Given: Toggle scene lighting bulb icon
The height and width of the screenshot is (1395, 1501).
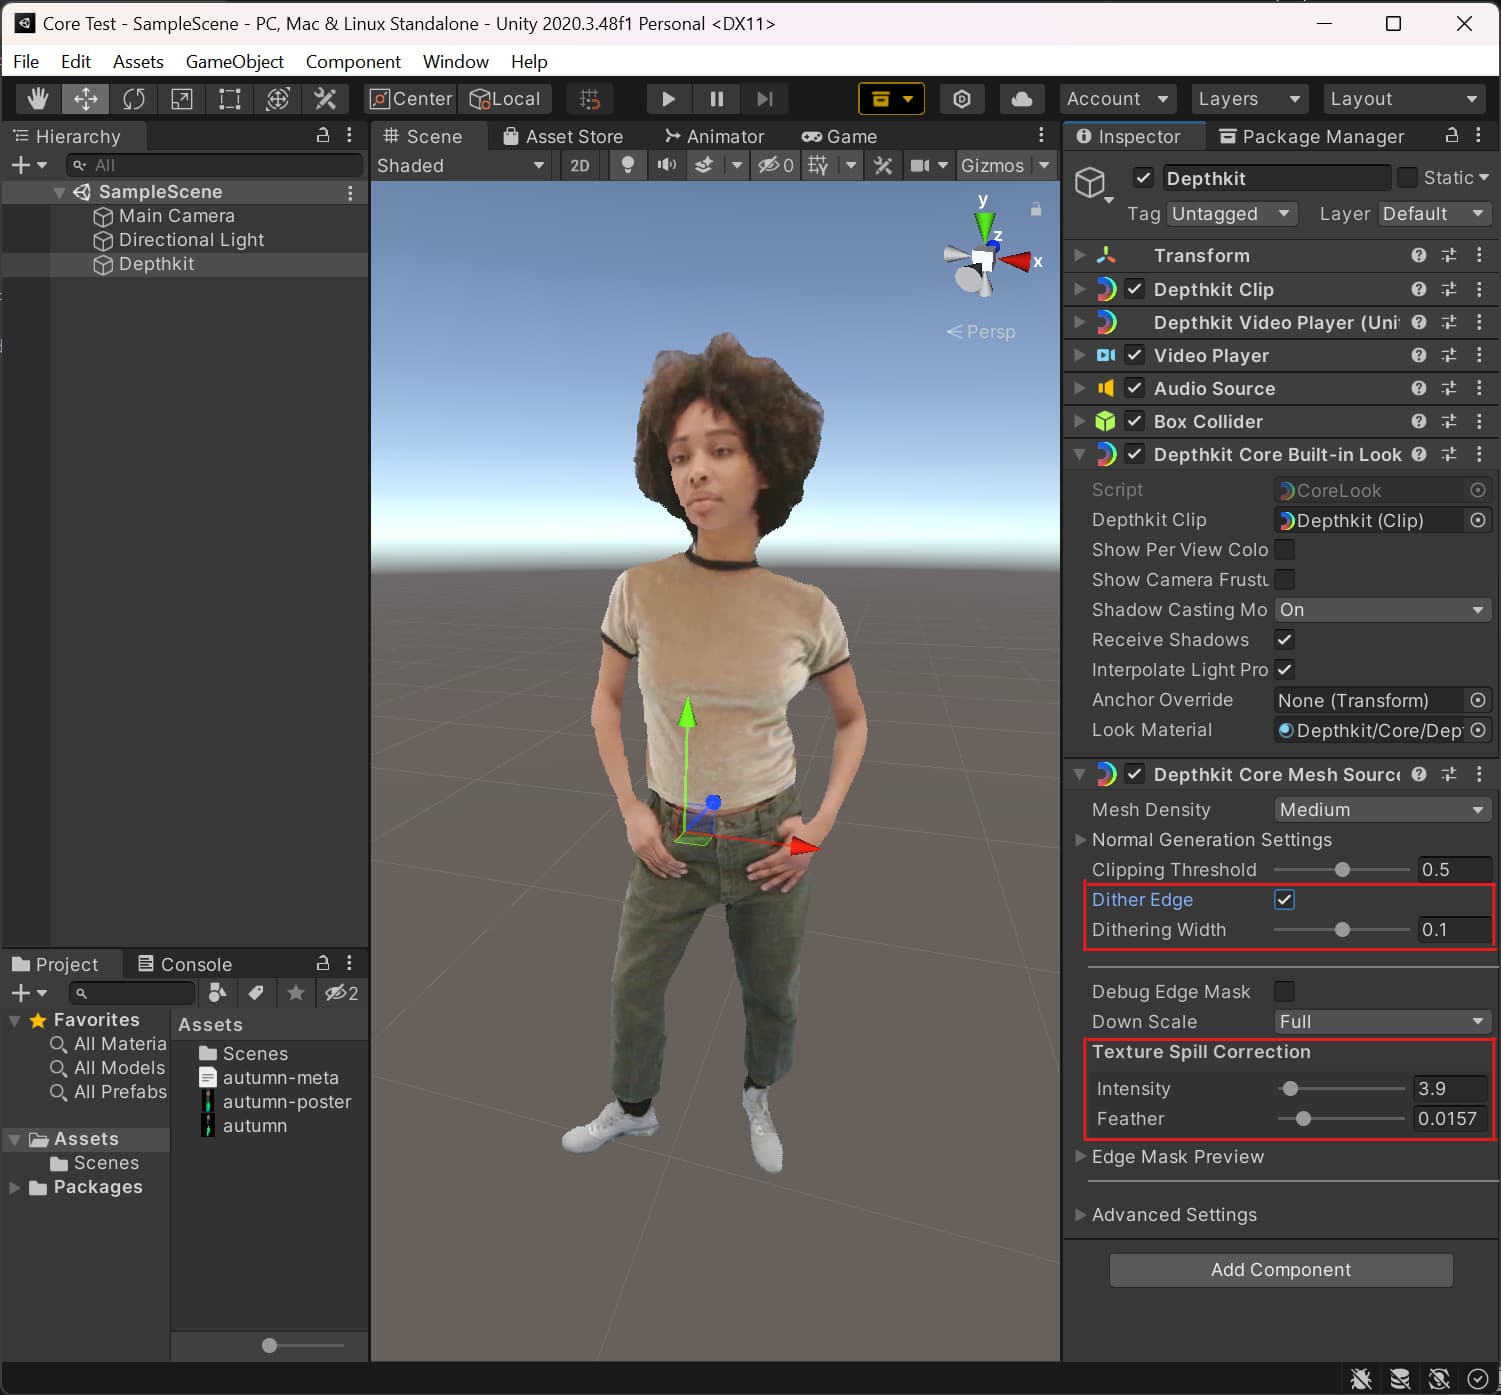Looking at the screenshot, I should (x=627, y=166).
